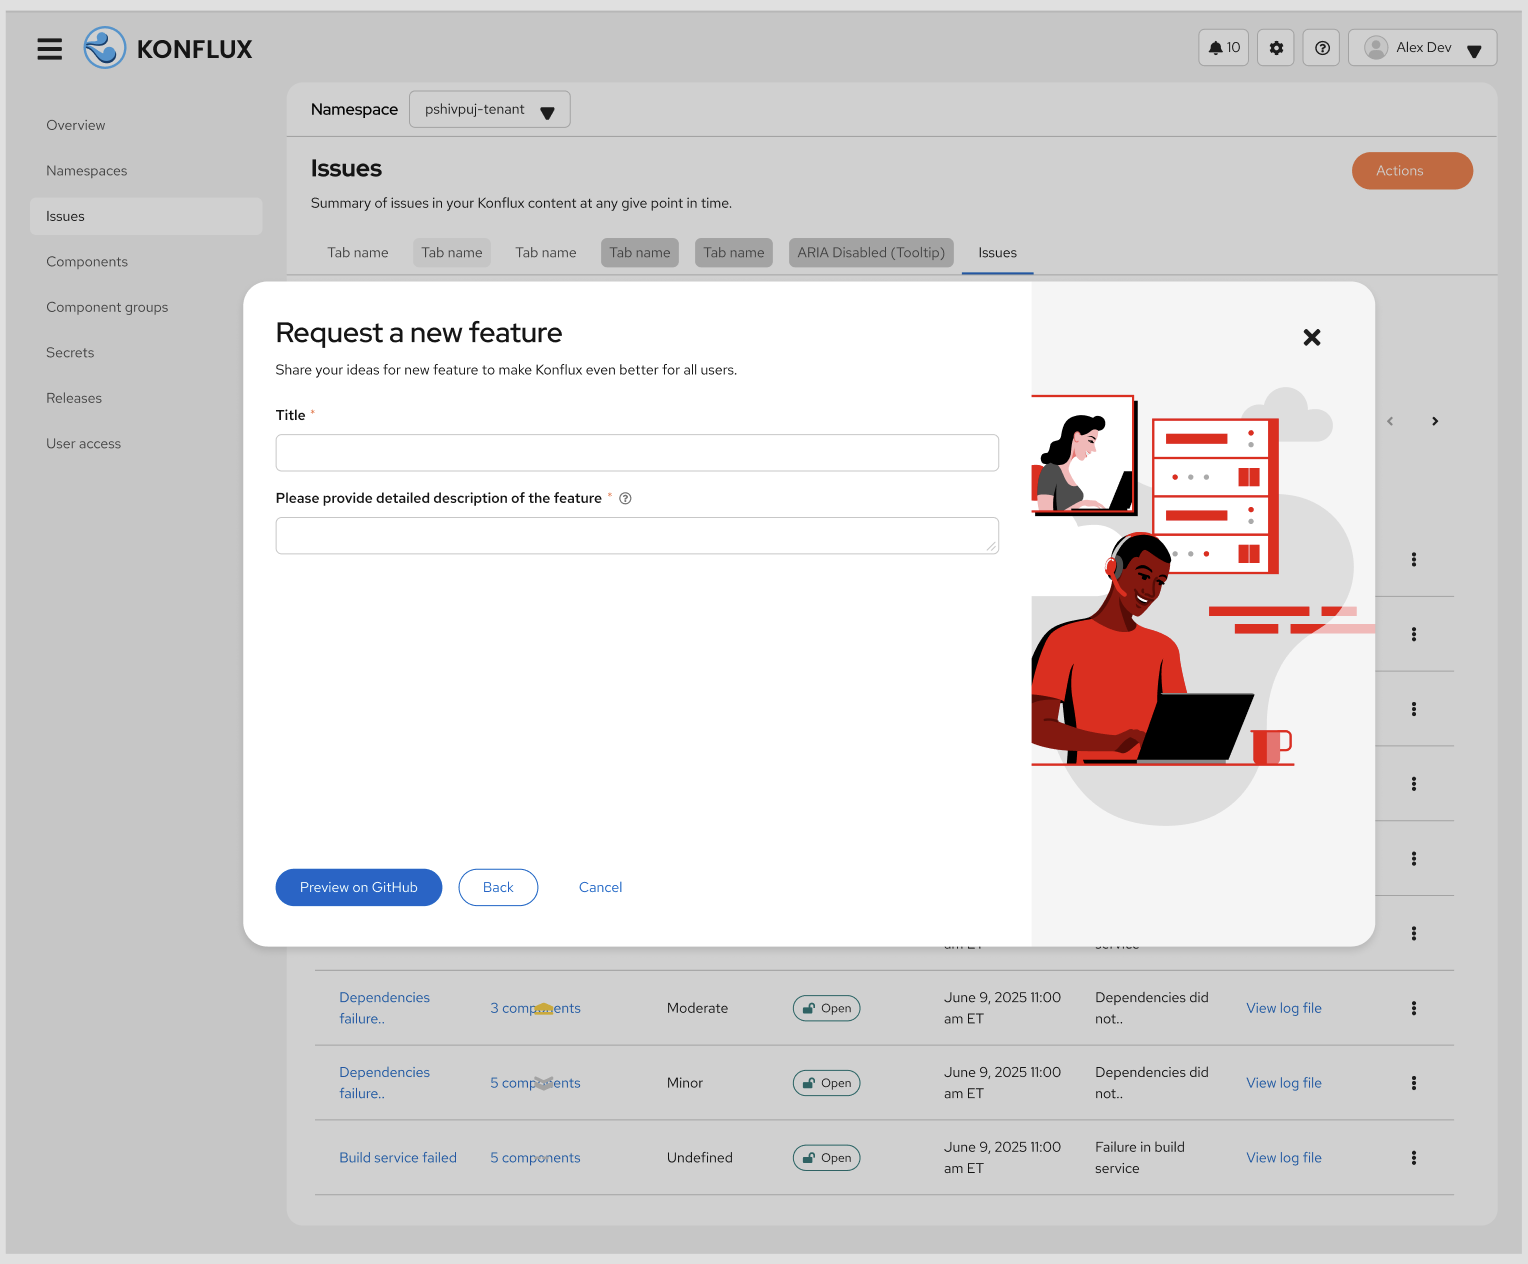Screen dimensions: 1528x1264
Task: Click the Preview on GitHub button
Action: [x=359, y=888]
